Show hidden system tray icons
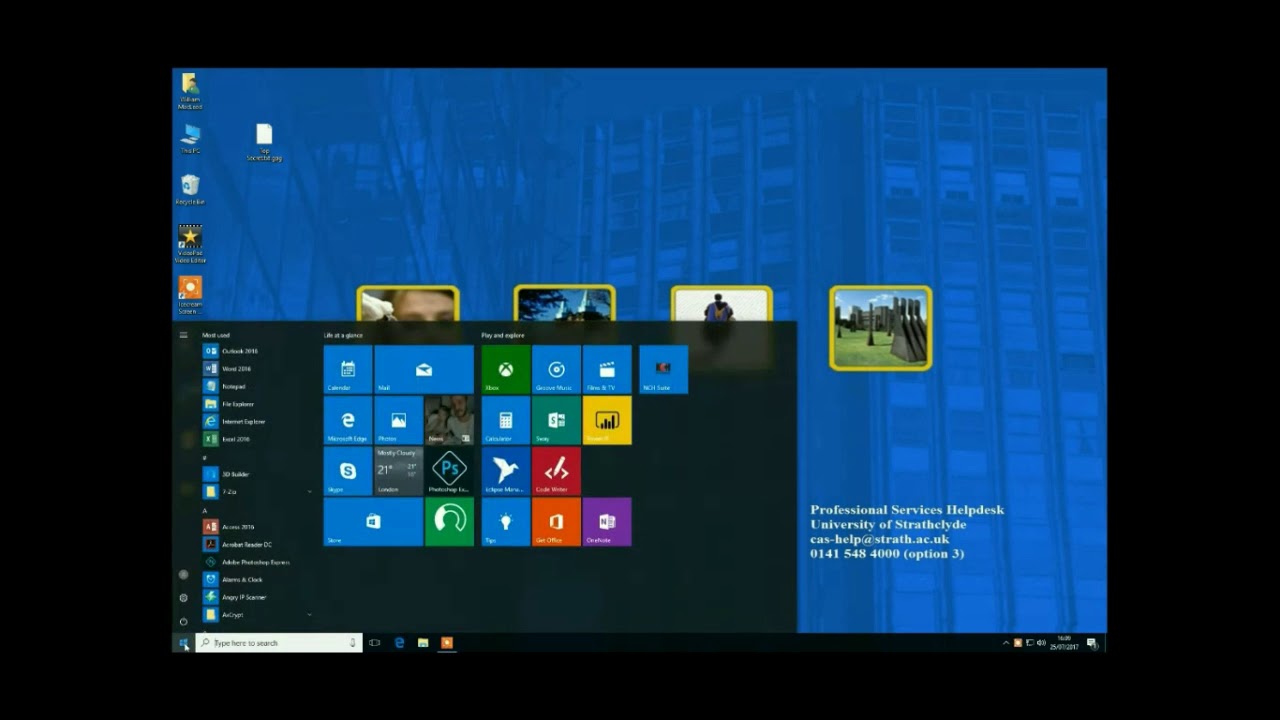1280x720 pixels. coord(1006,643)
